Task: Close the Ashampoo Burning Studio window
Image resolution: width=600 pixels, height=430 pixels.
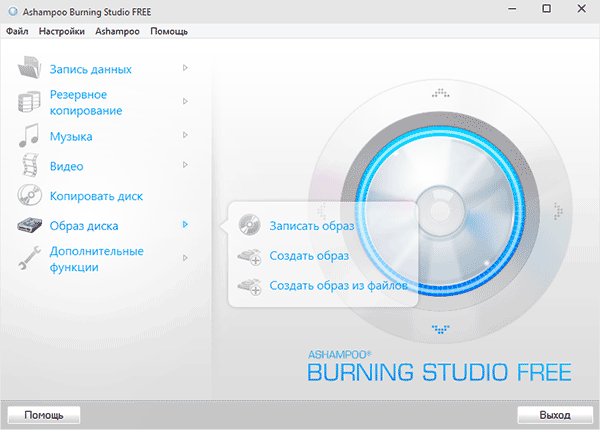Action: (581, 9)
